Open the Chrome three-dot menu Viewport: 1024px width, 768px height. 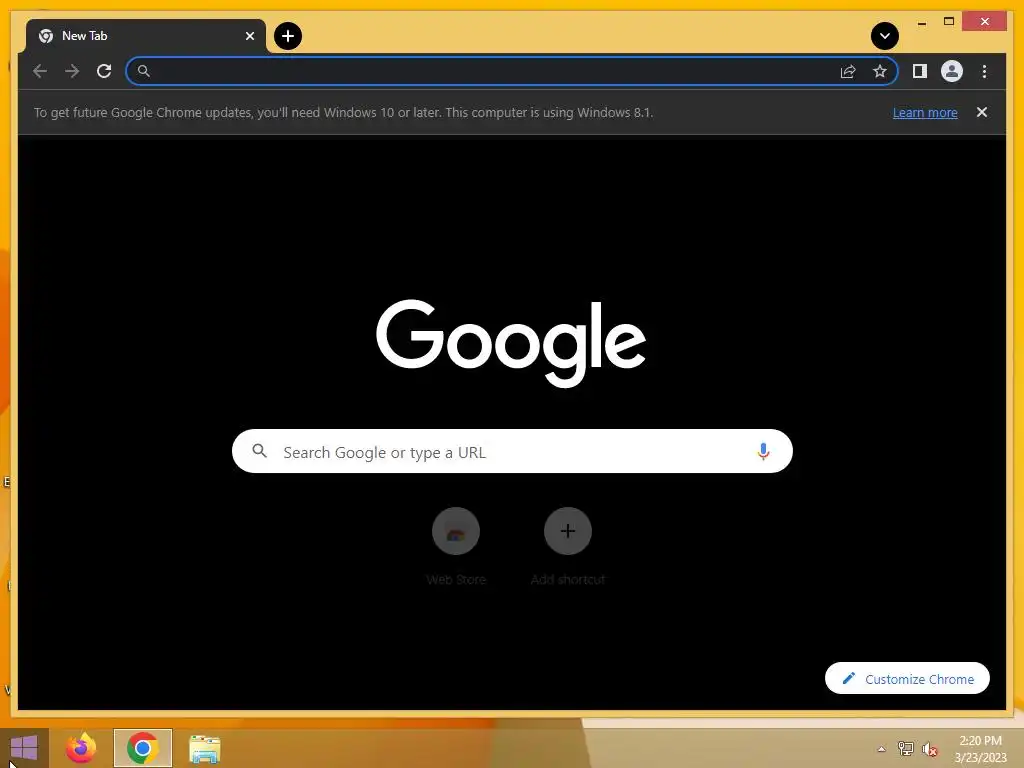pos(984,71)
